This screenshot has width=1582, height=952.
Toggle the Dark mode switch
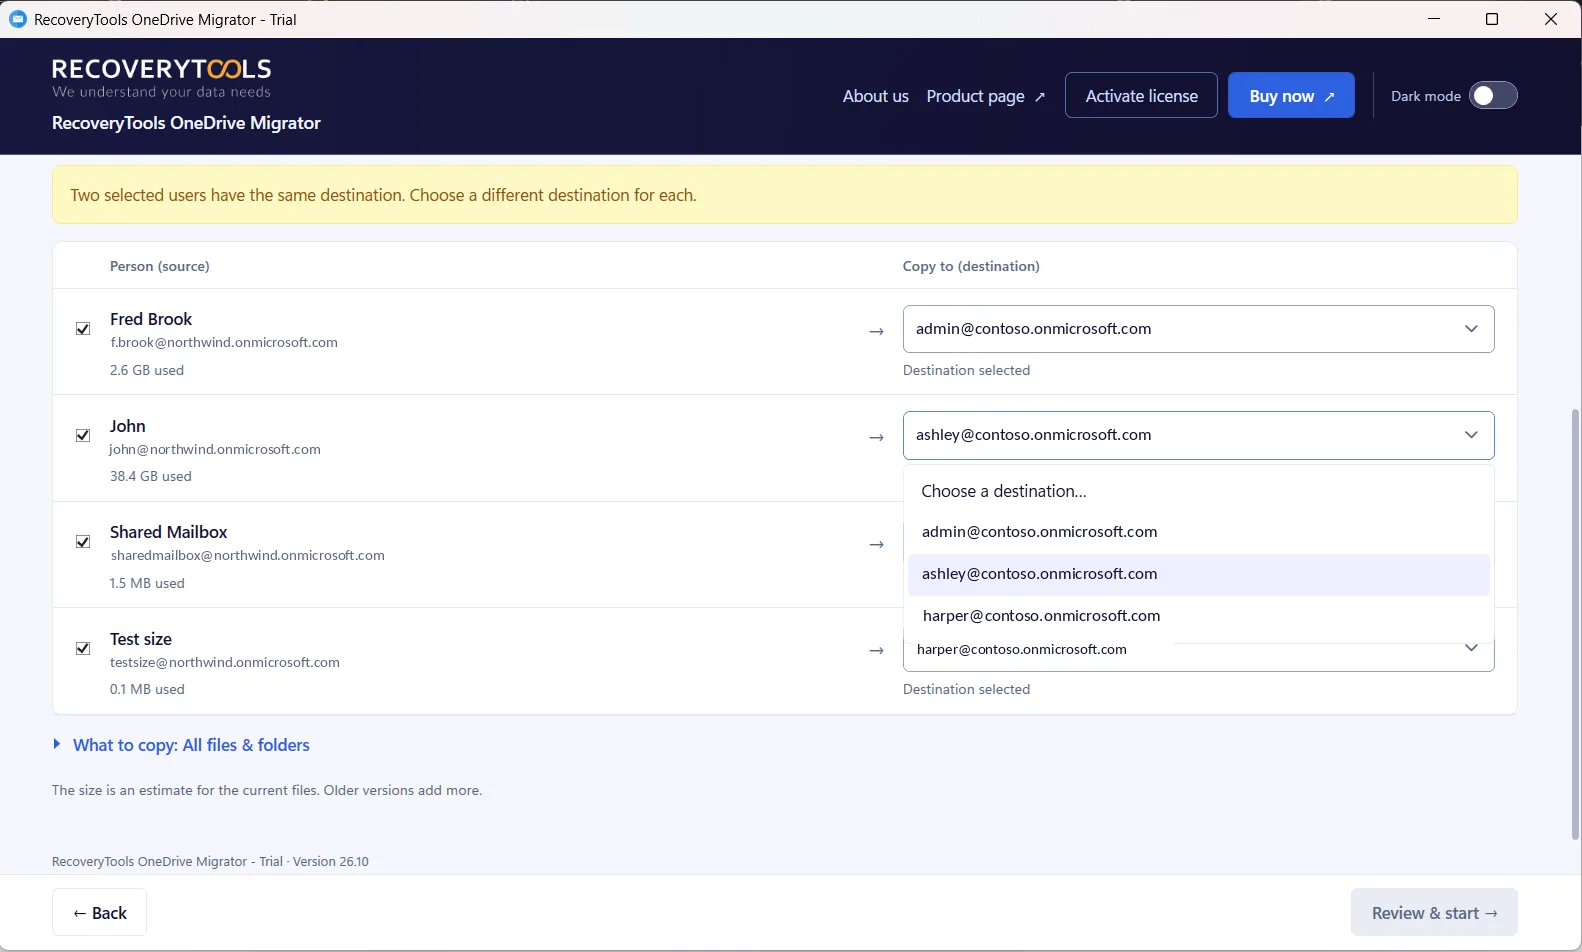1493,96
